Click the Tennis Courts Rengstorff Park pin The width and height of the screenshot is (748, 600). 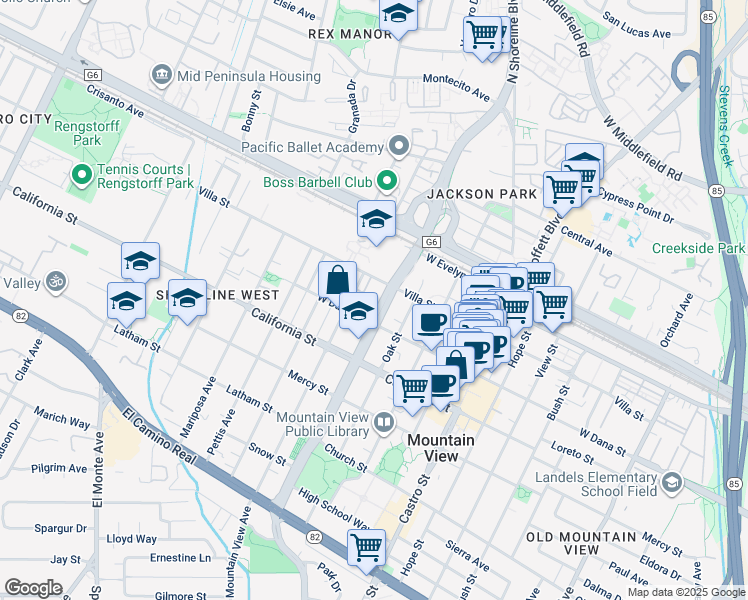coord(81,176)
